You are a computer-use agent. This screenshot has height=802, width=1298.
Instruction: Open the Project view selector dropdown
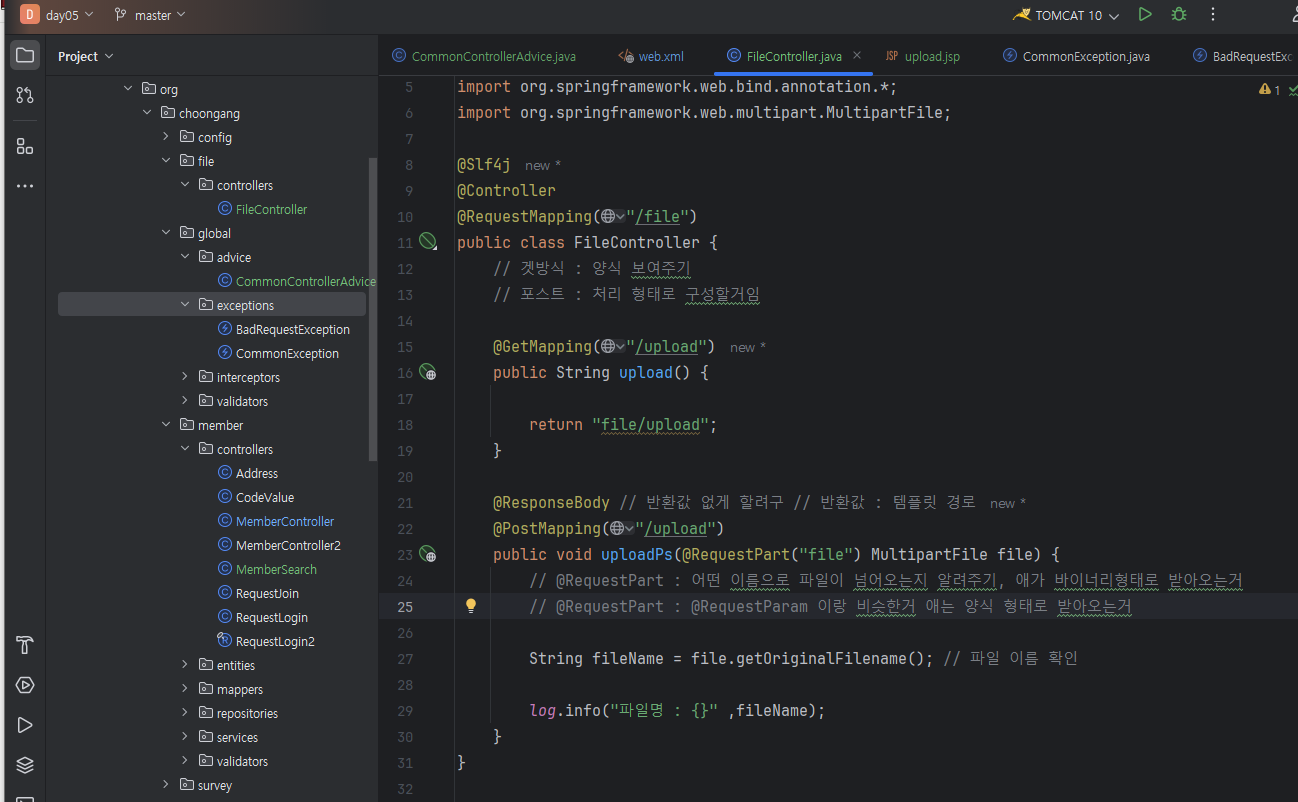pos(85,56)
